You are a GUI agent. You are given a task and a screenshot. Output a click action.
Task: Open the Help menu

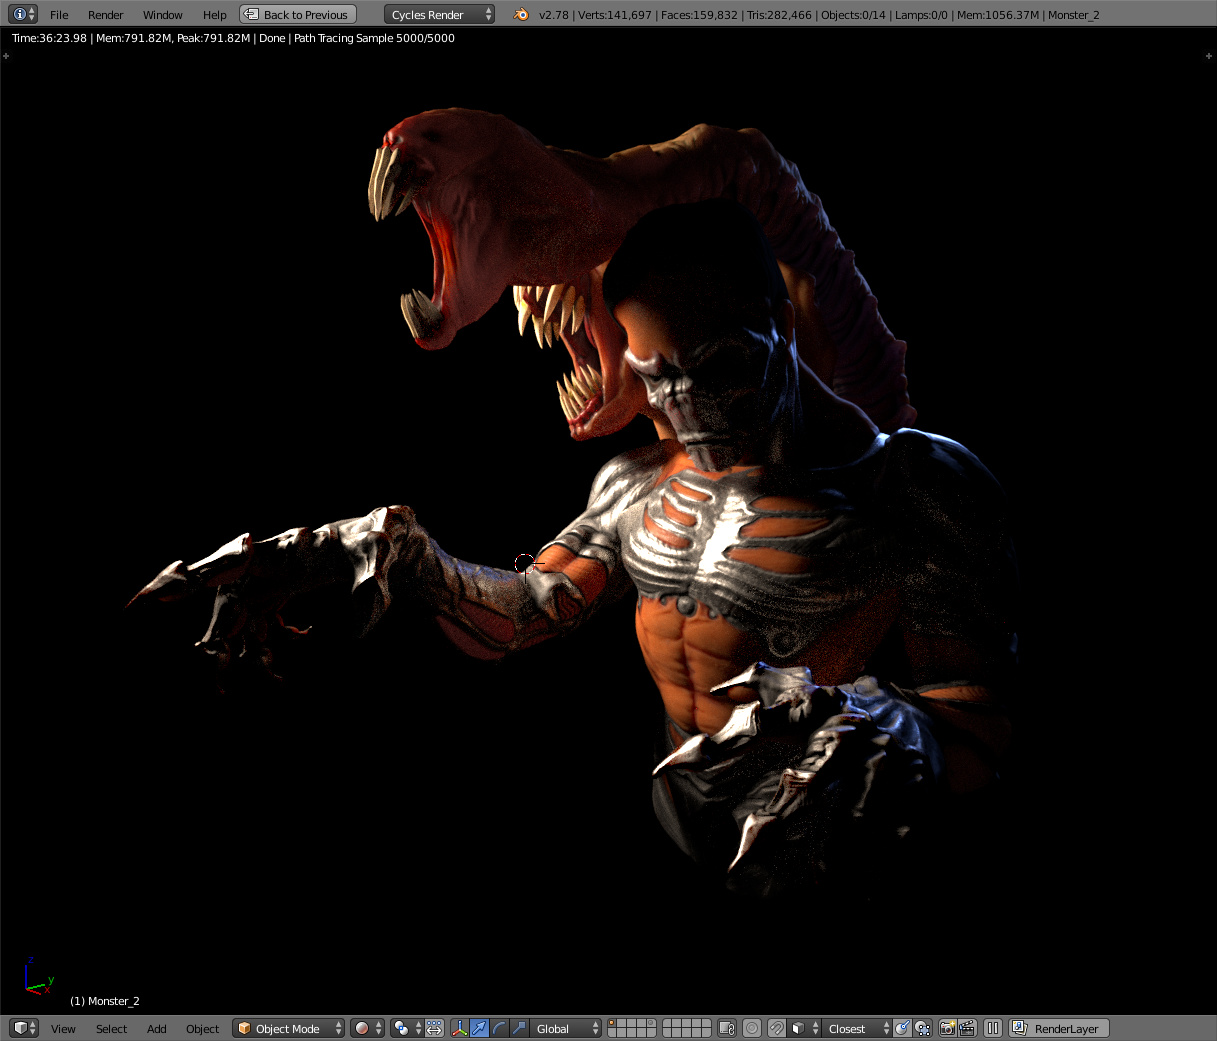point(214,15)
